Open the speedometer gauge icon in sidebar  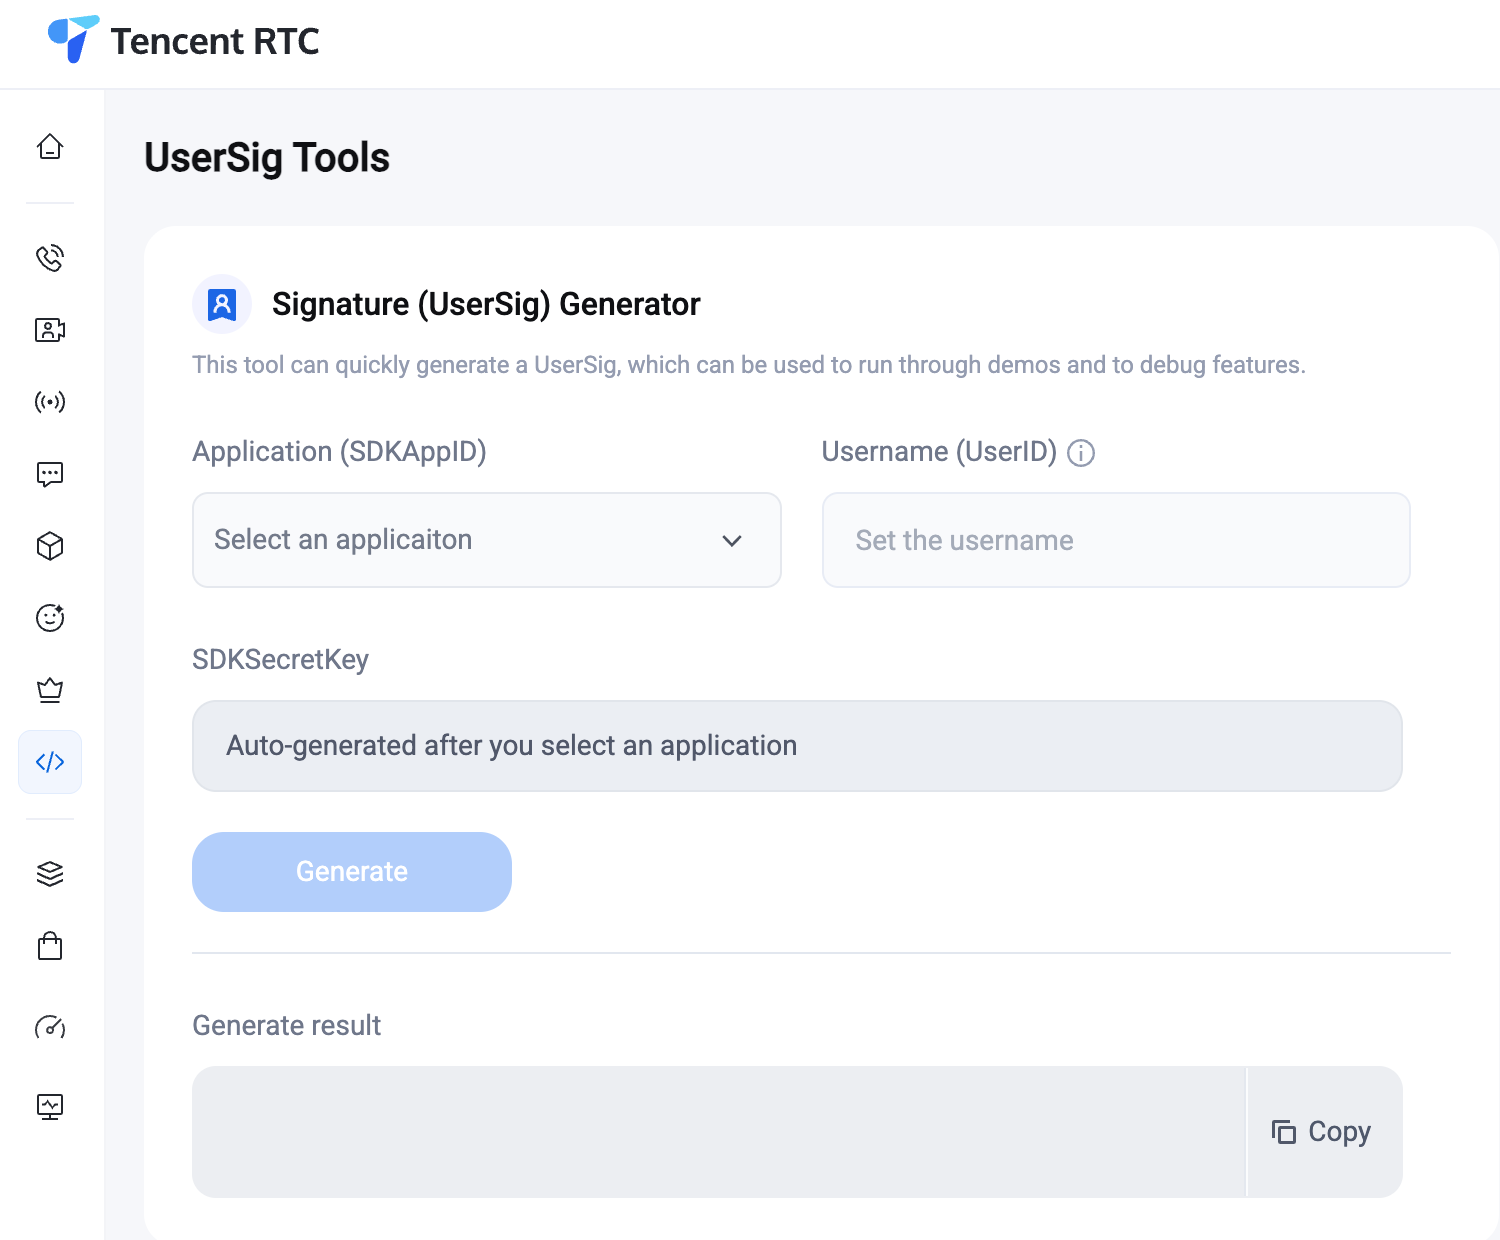coord(50,1027)
